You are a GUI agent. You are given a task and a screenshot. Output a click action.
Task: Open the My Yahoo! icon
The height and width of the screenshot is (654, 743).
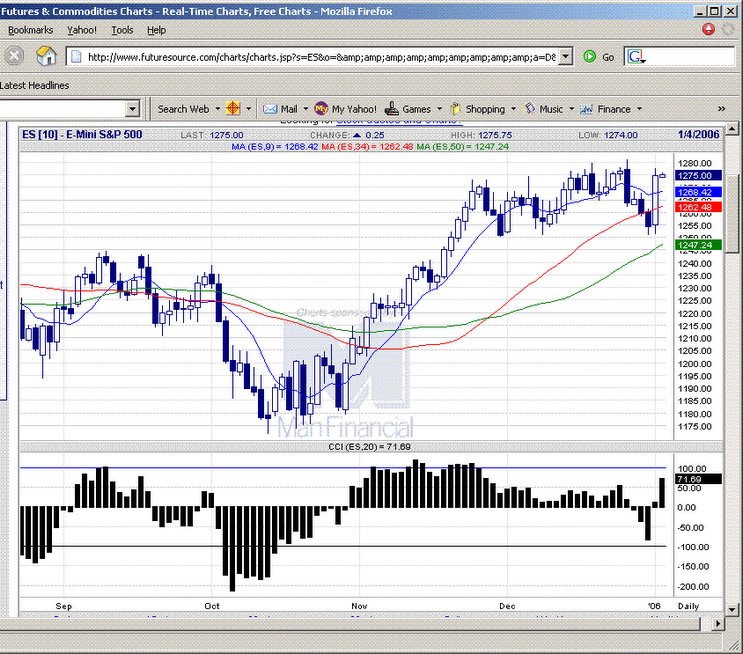point(321,109)
